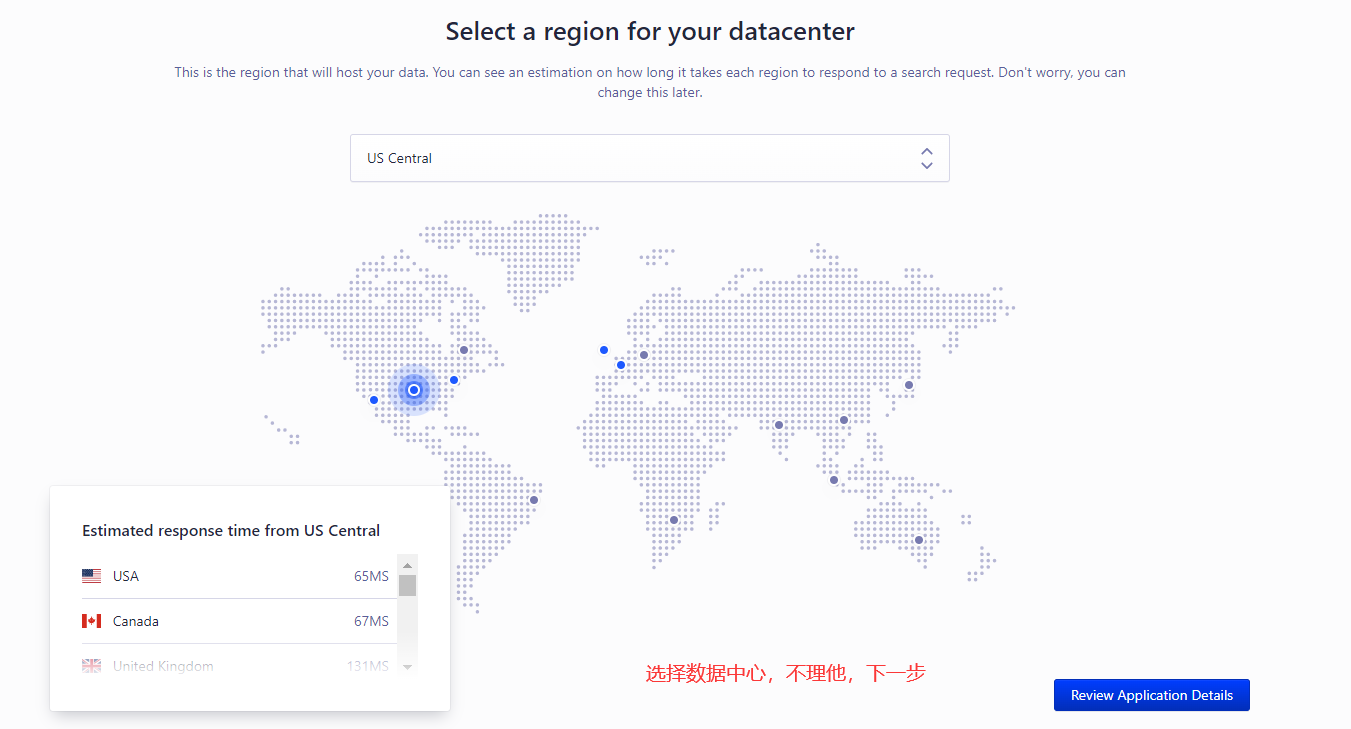This screenshot has height=729, width=1351.
Task: Click the United Kingdom flag icon
Action: coord(92,666)
